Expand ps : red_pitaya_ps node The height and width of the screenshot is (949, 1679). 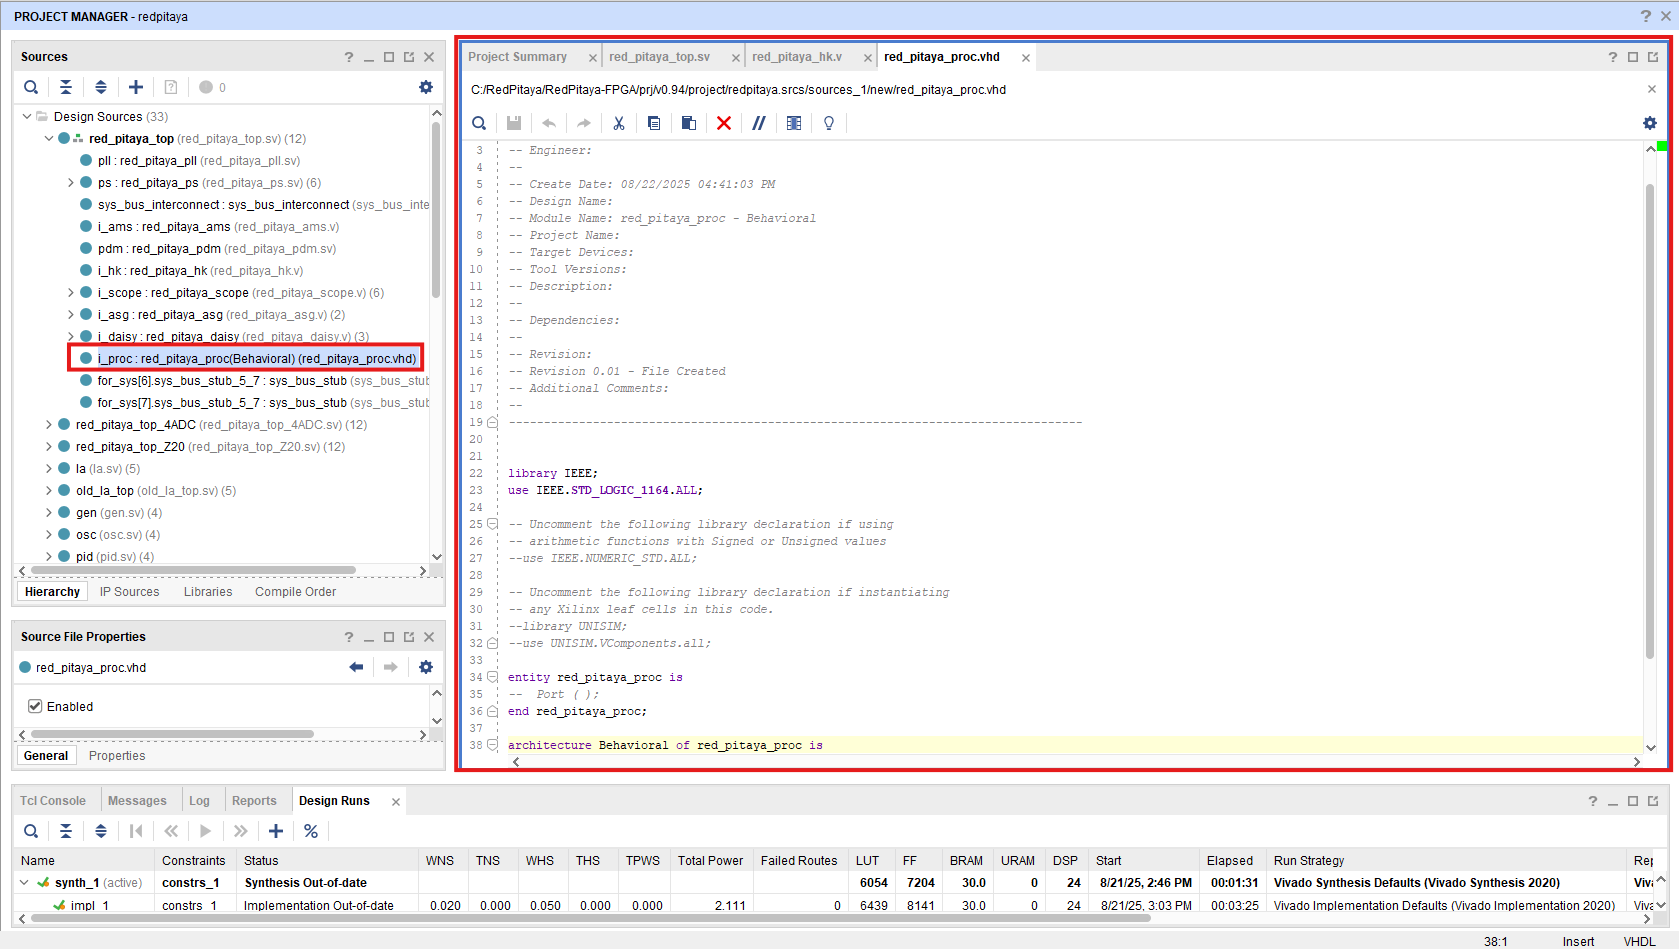pyautogui.click(x=70, y=182)
